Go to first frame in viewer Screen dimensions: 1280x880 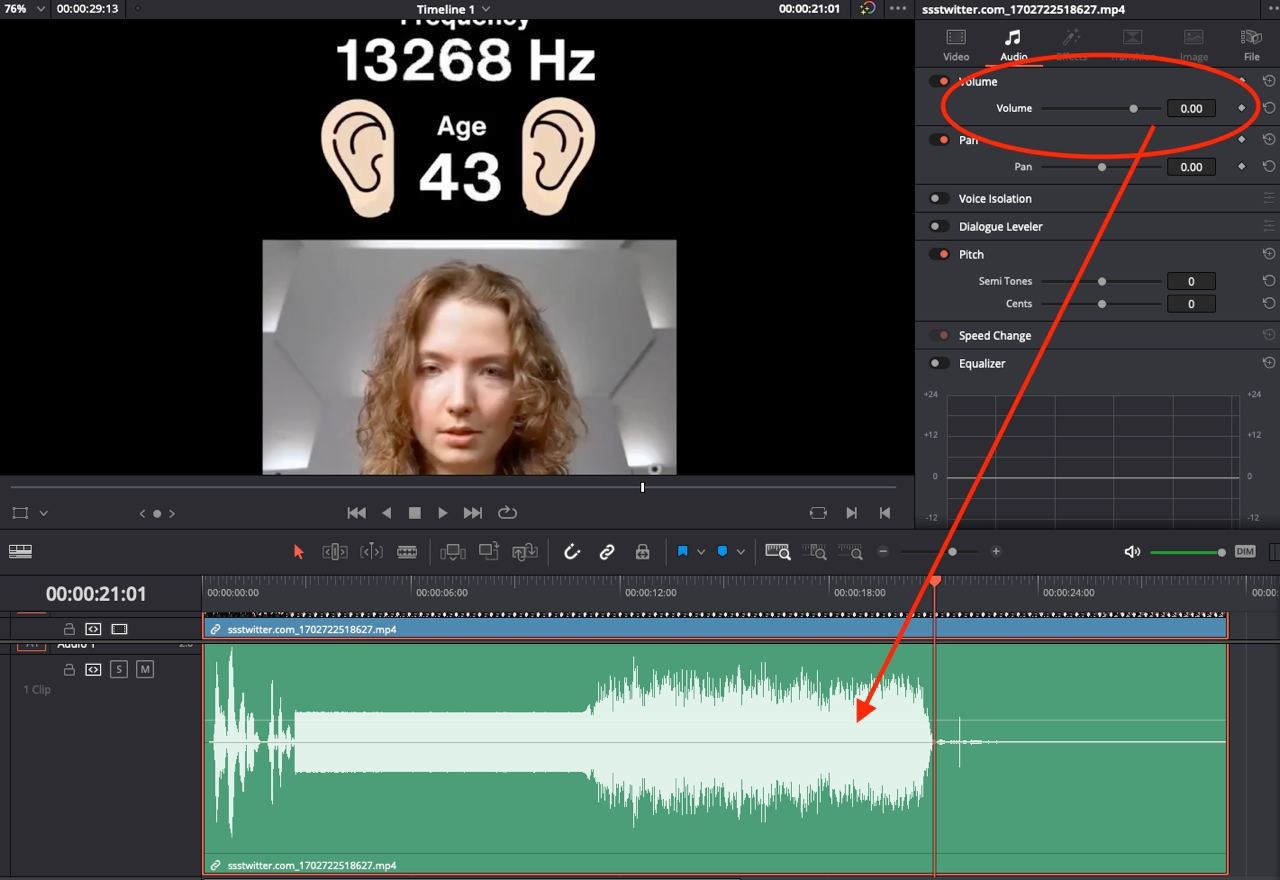356,513
